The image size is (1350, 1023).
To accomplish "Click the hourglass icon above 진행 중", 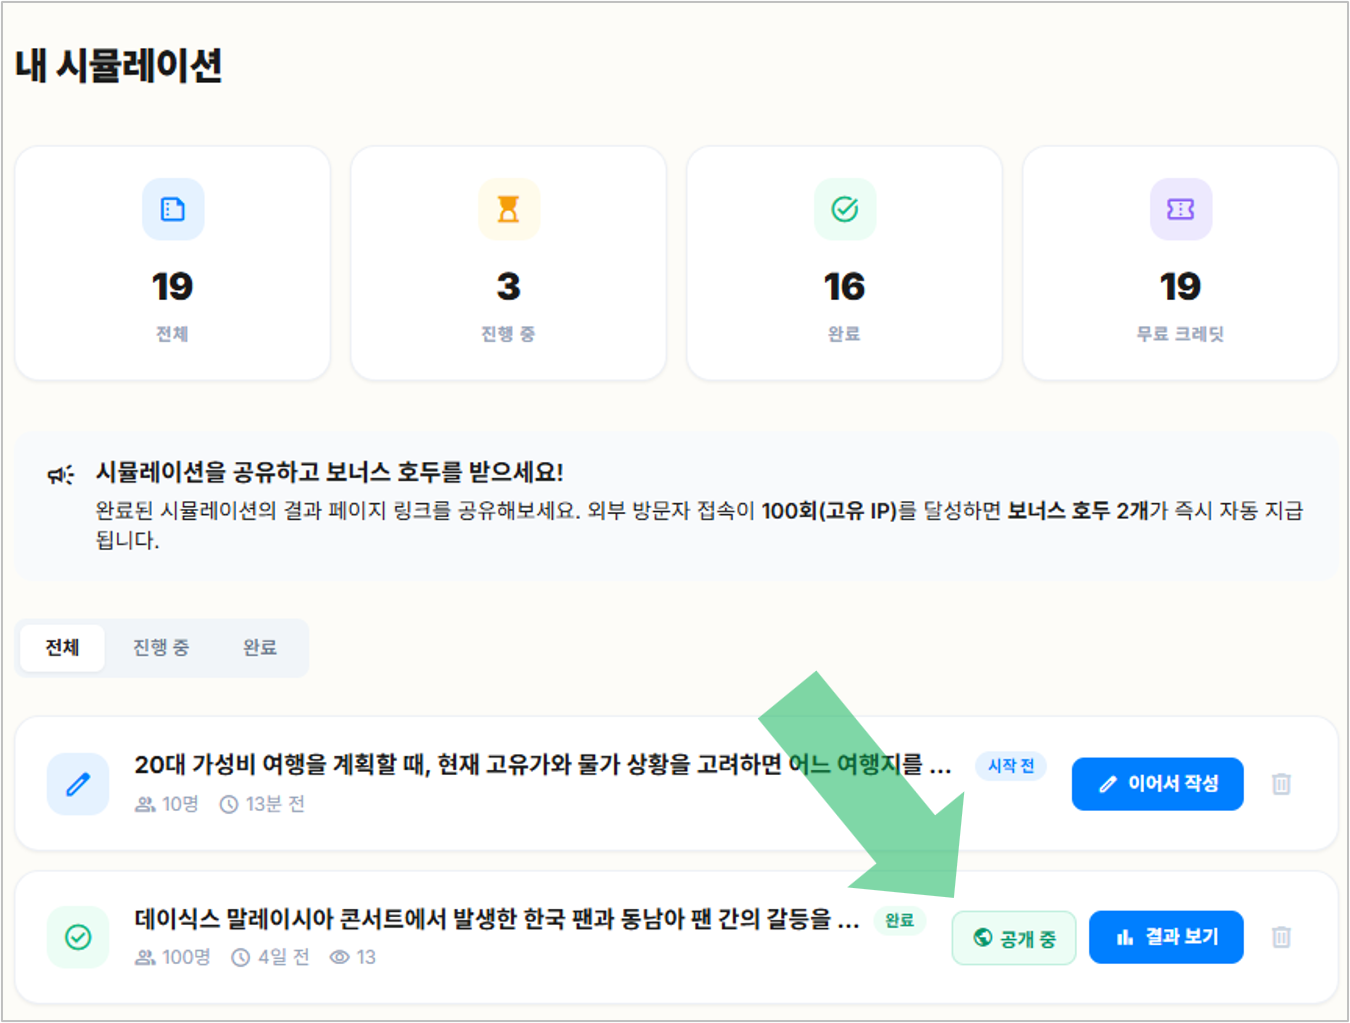I will (509, 209).
